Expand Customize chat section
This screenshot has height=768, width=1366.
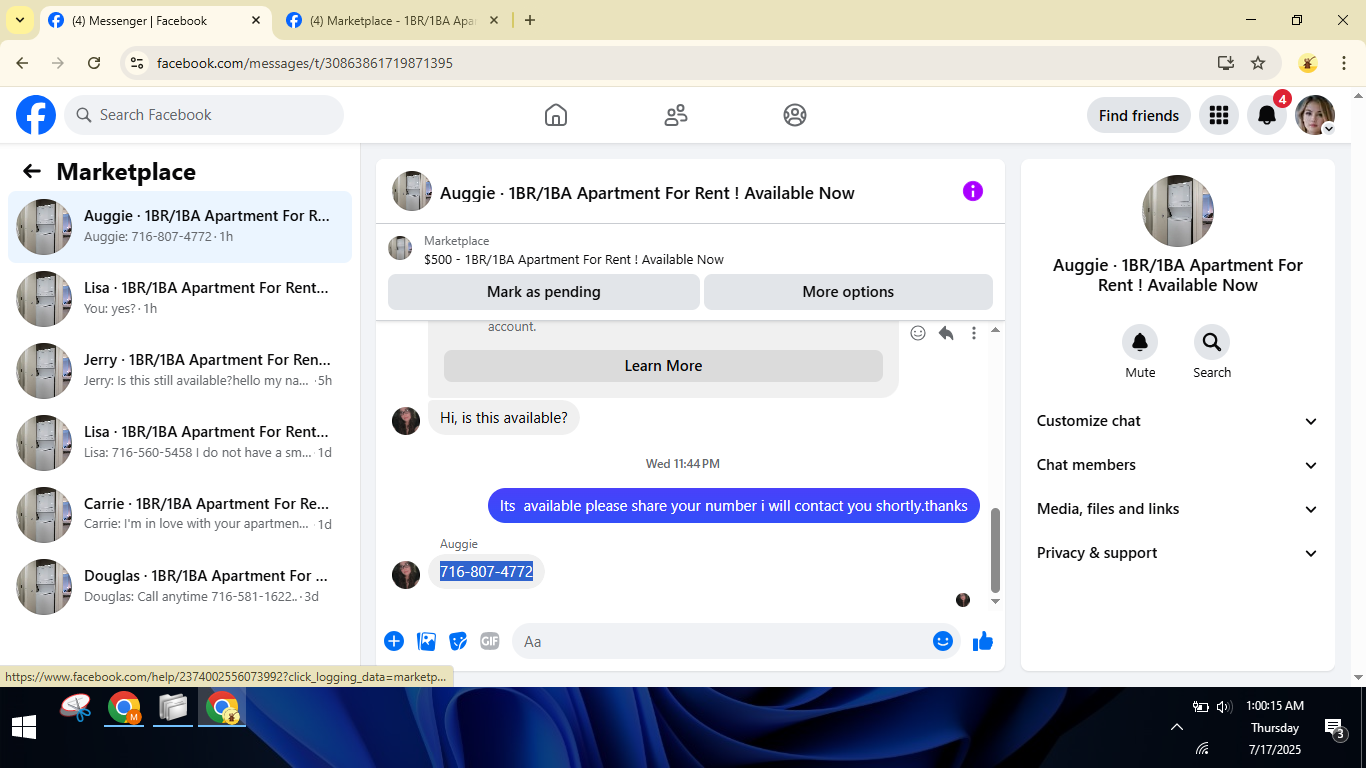click(x=1177, y=421)
